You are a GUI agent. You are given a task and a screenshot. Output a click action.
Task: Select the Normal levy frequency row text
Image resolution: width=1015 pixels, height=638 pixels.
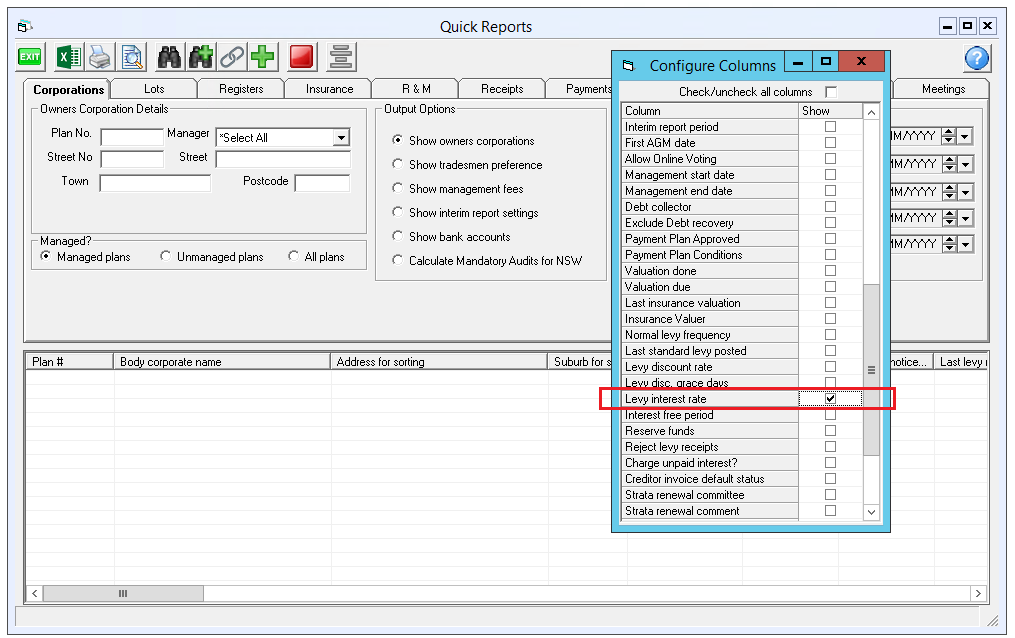pyautogui.click(x=678, y=335)
